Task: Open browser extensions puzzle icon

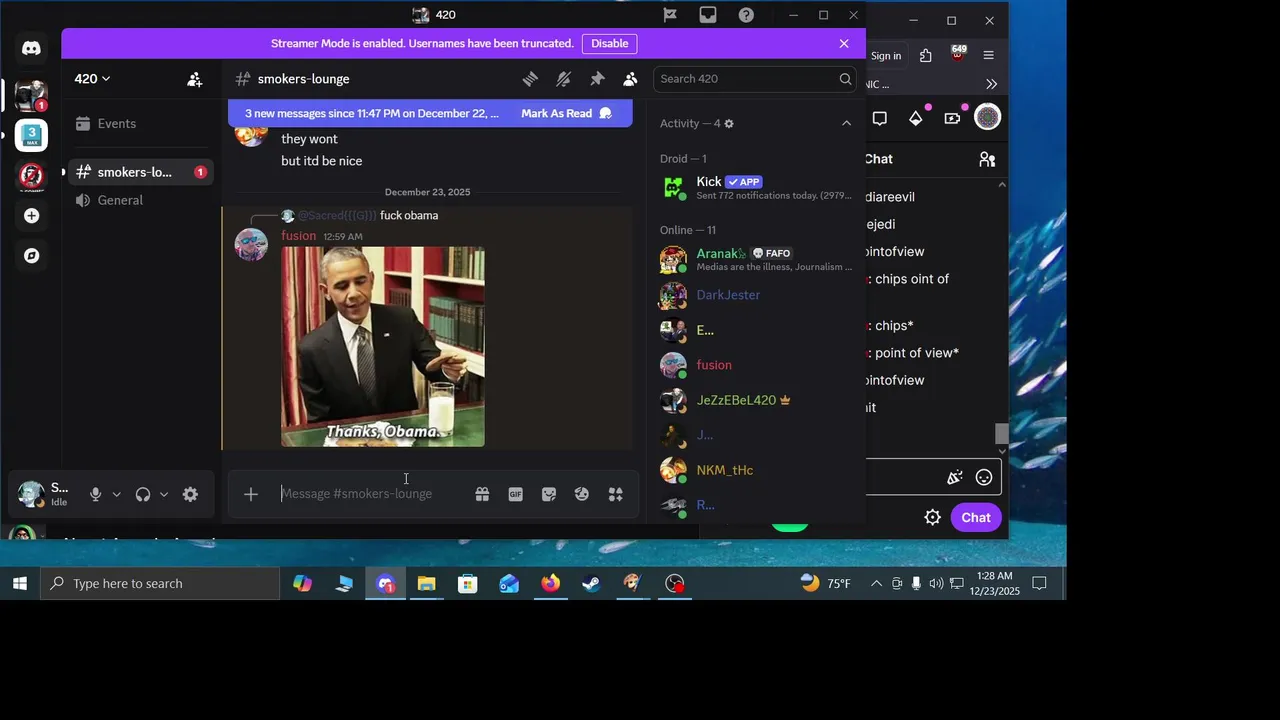Action: pos(925,56)
